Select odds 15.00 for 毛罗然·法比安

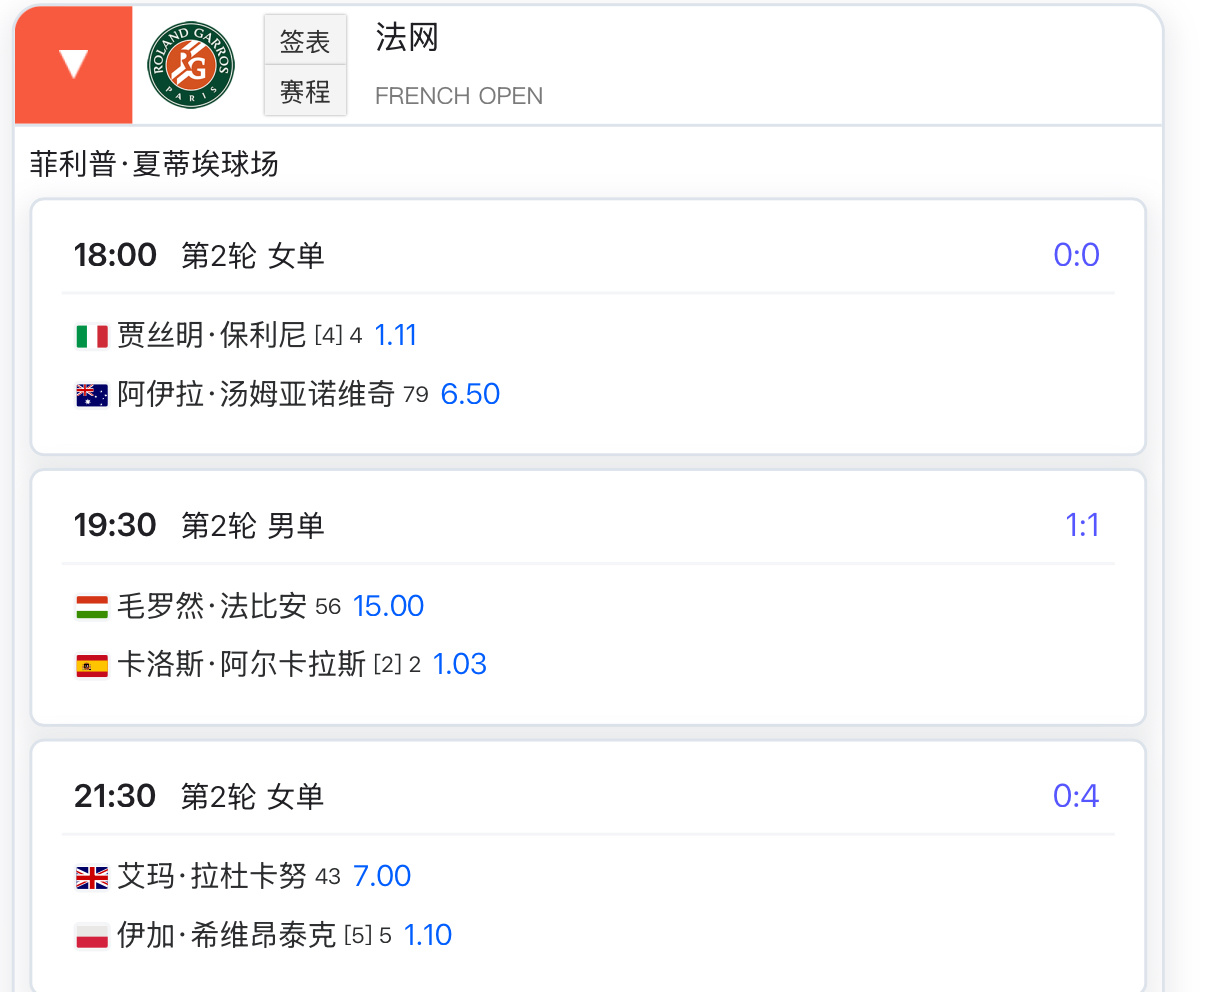tap(388, 606)
